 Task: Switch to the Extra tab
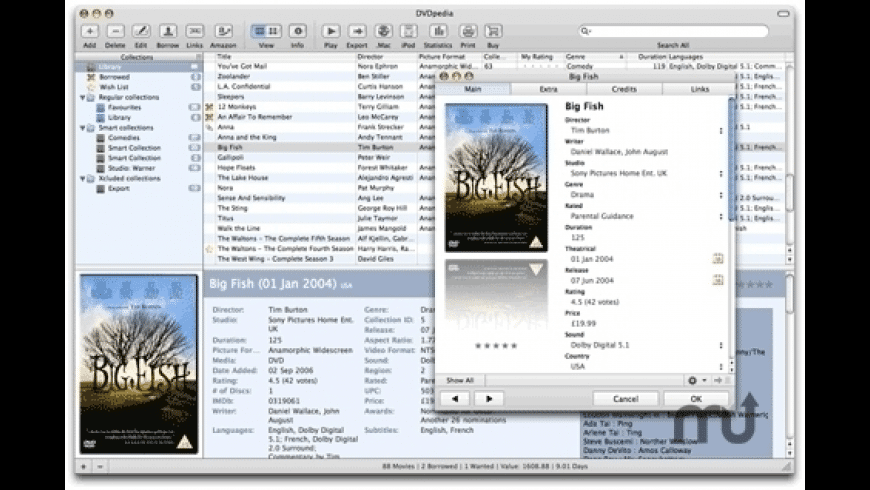pyautogui.click(x=548, y=89)
